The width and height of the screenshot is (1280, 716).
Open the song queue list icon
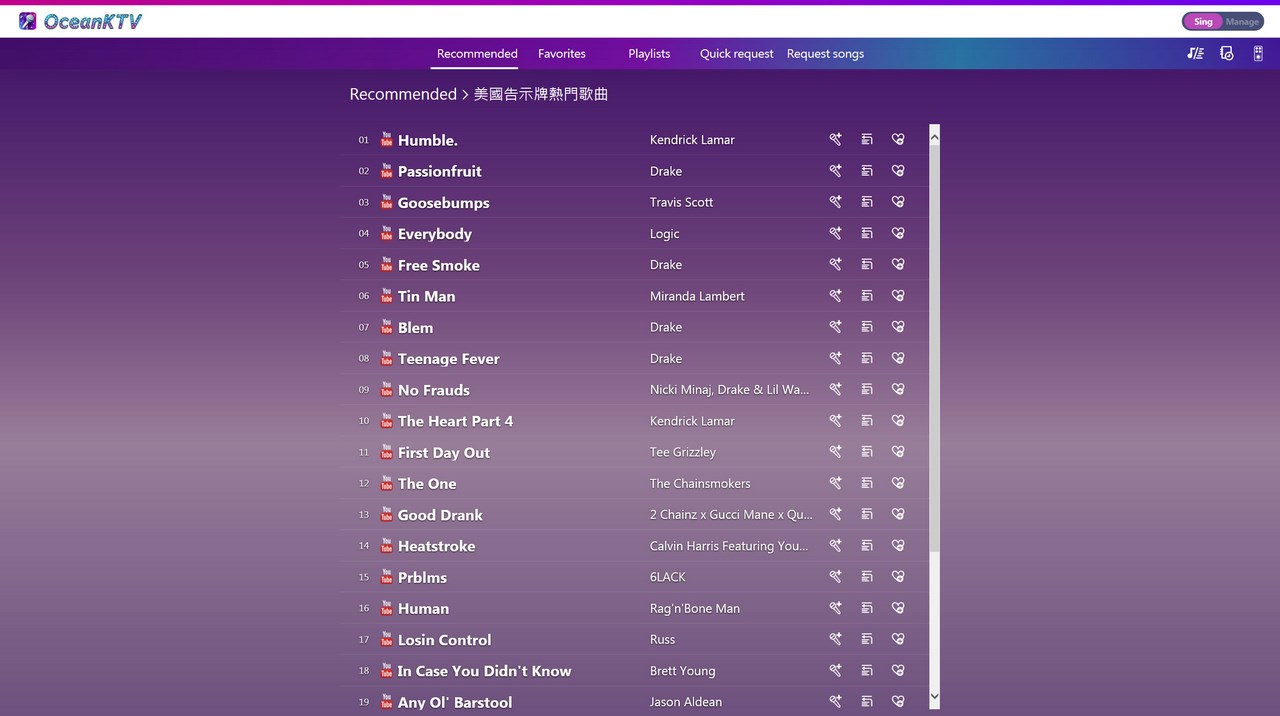1195,53
